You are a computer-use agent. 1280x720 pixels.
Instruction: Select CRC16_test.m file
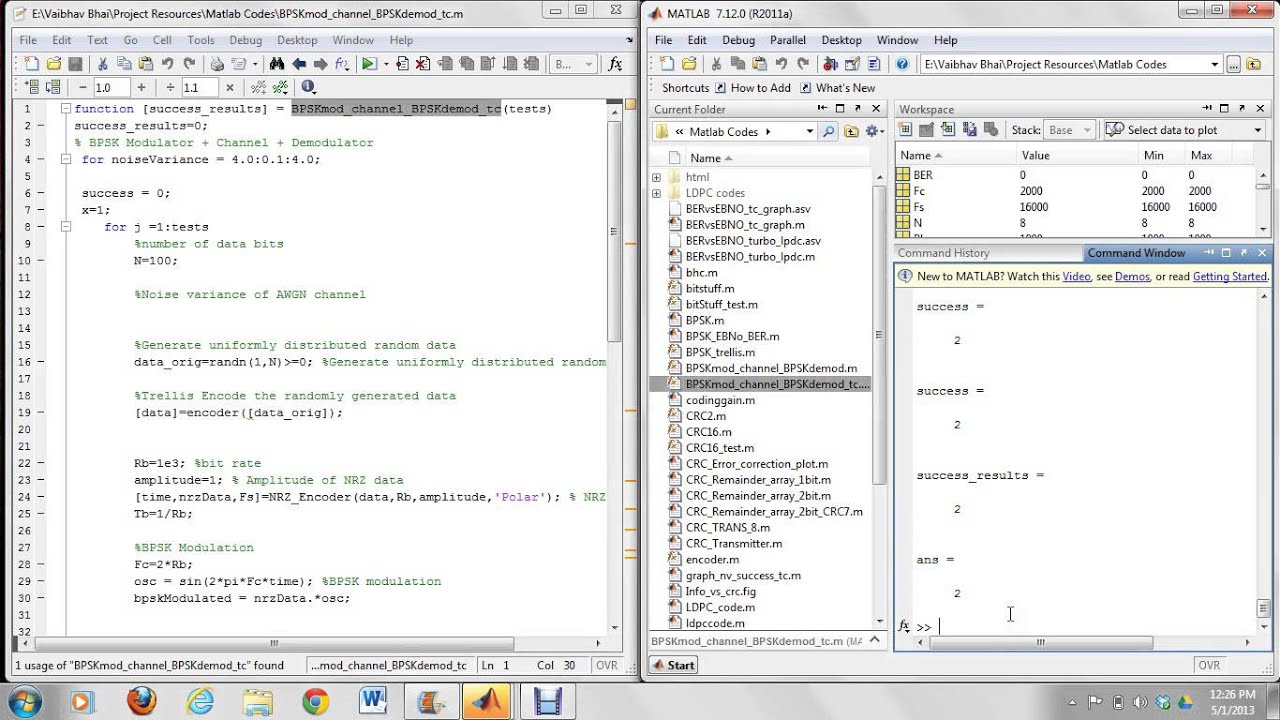[719, 448]
